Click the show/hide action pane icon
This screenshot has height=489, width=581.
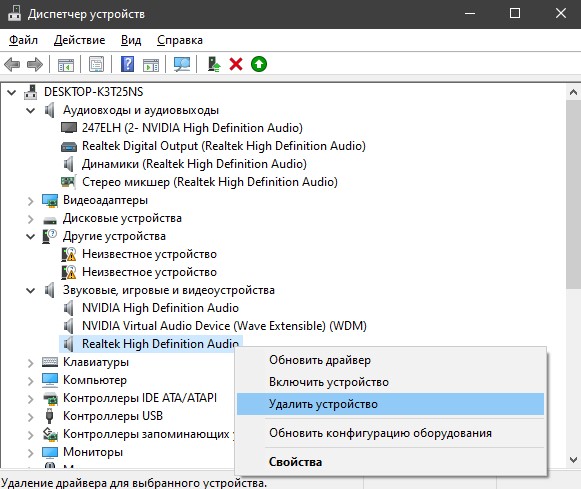pyautogui.click(x=151, y=64)
